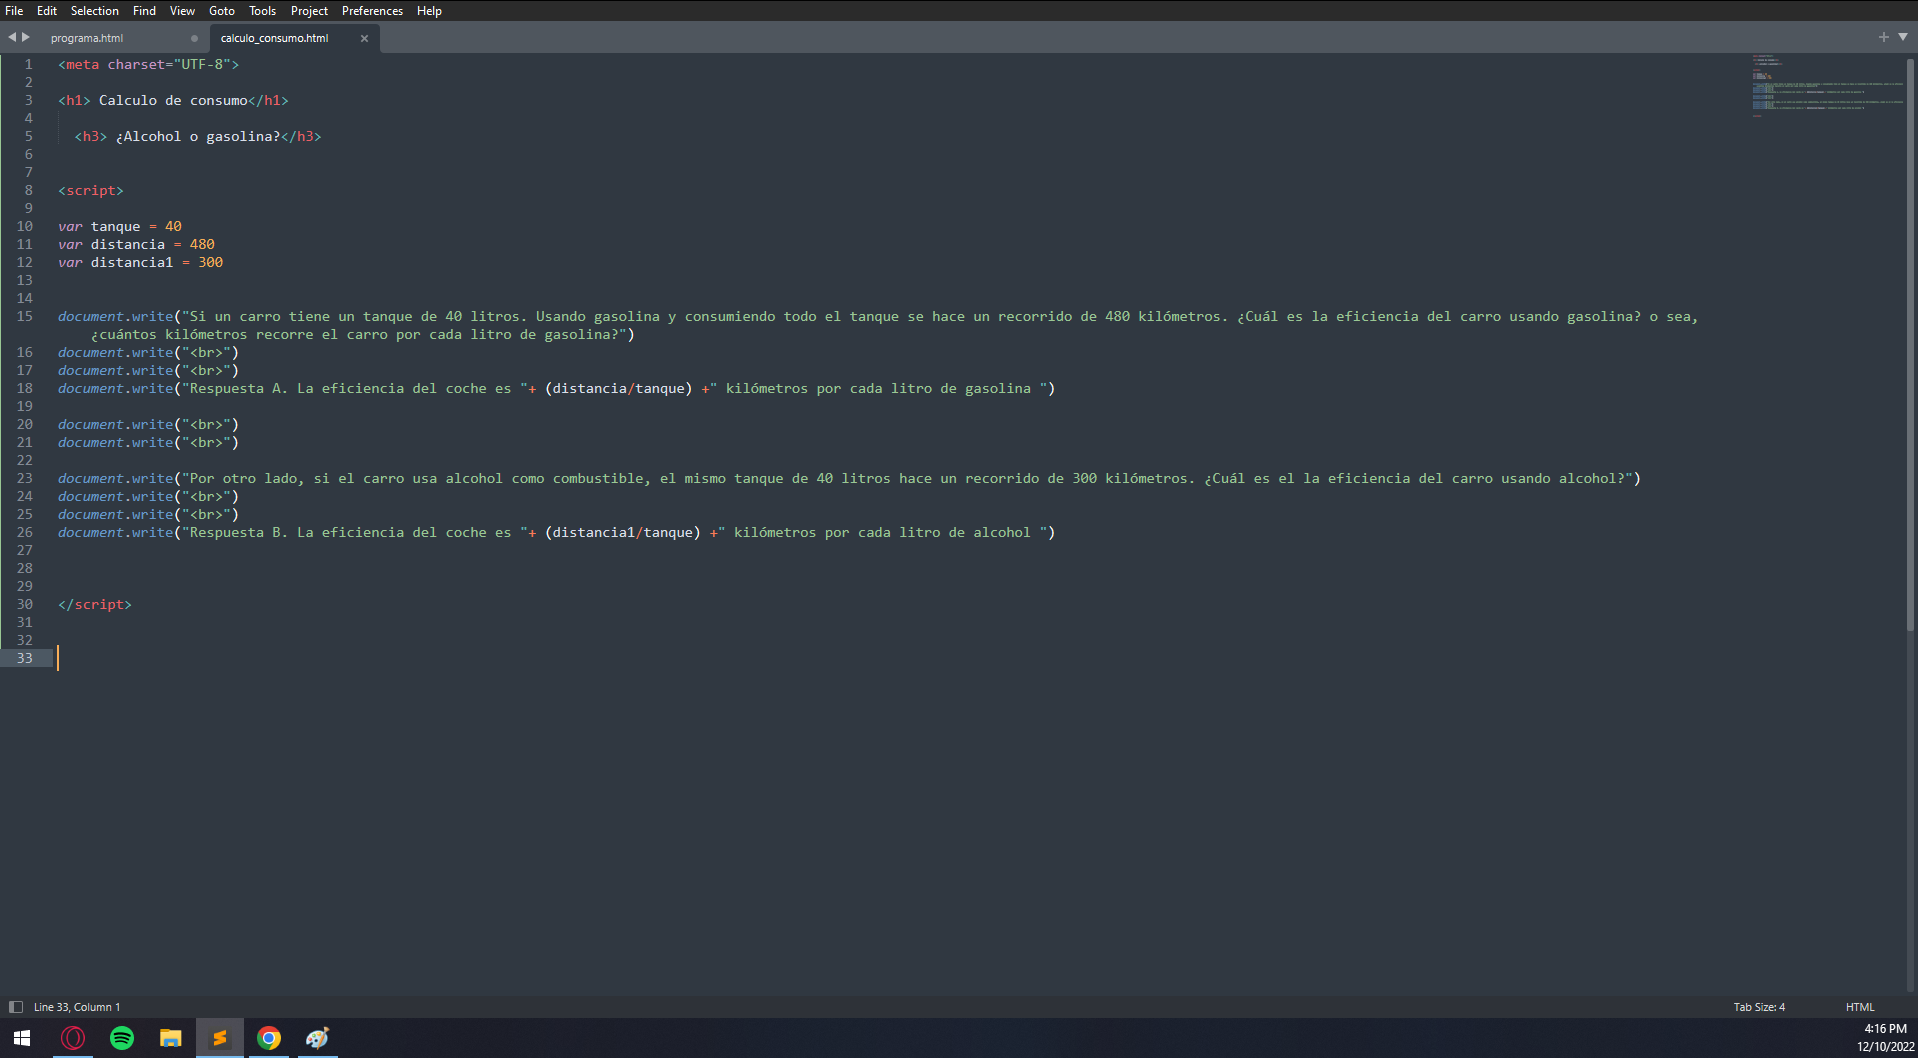Viewport: 1918px width, 1058px height.
Task: Click the closing </script> tag
Action: (95, 604)
